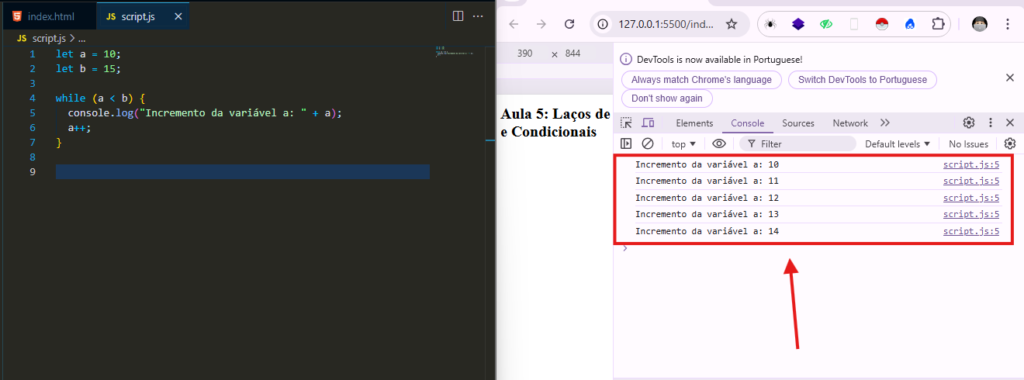This screenshot has width=1024, height=380.
Task: Open the Pokeball extension icon
Action: 882,24
